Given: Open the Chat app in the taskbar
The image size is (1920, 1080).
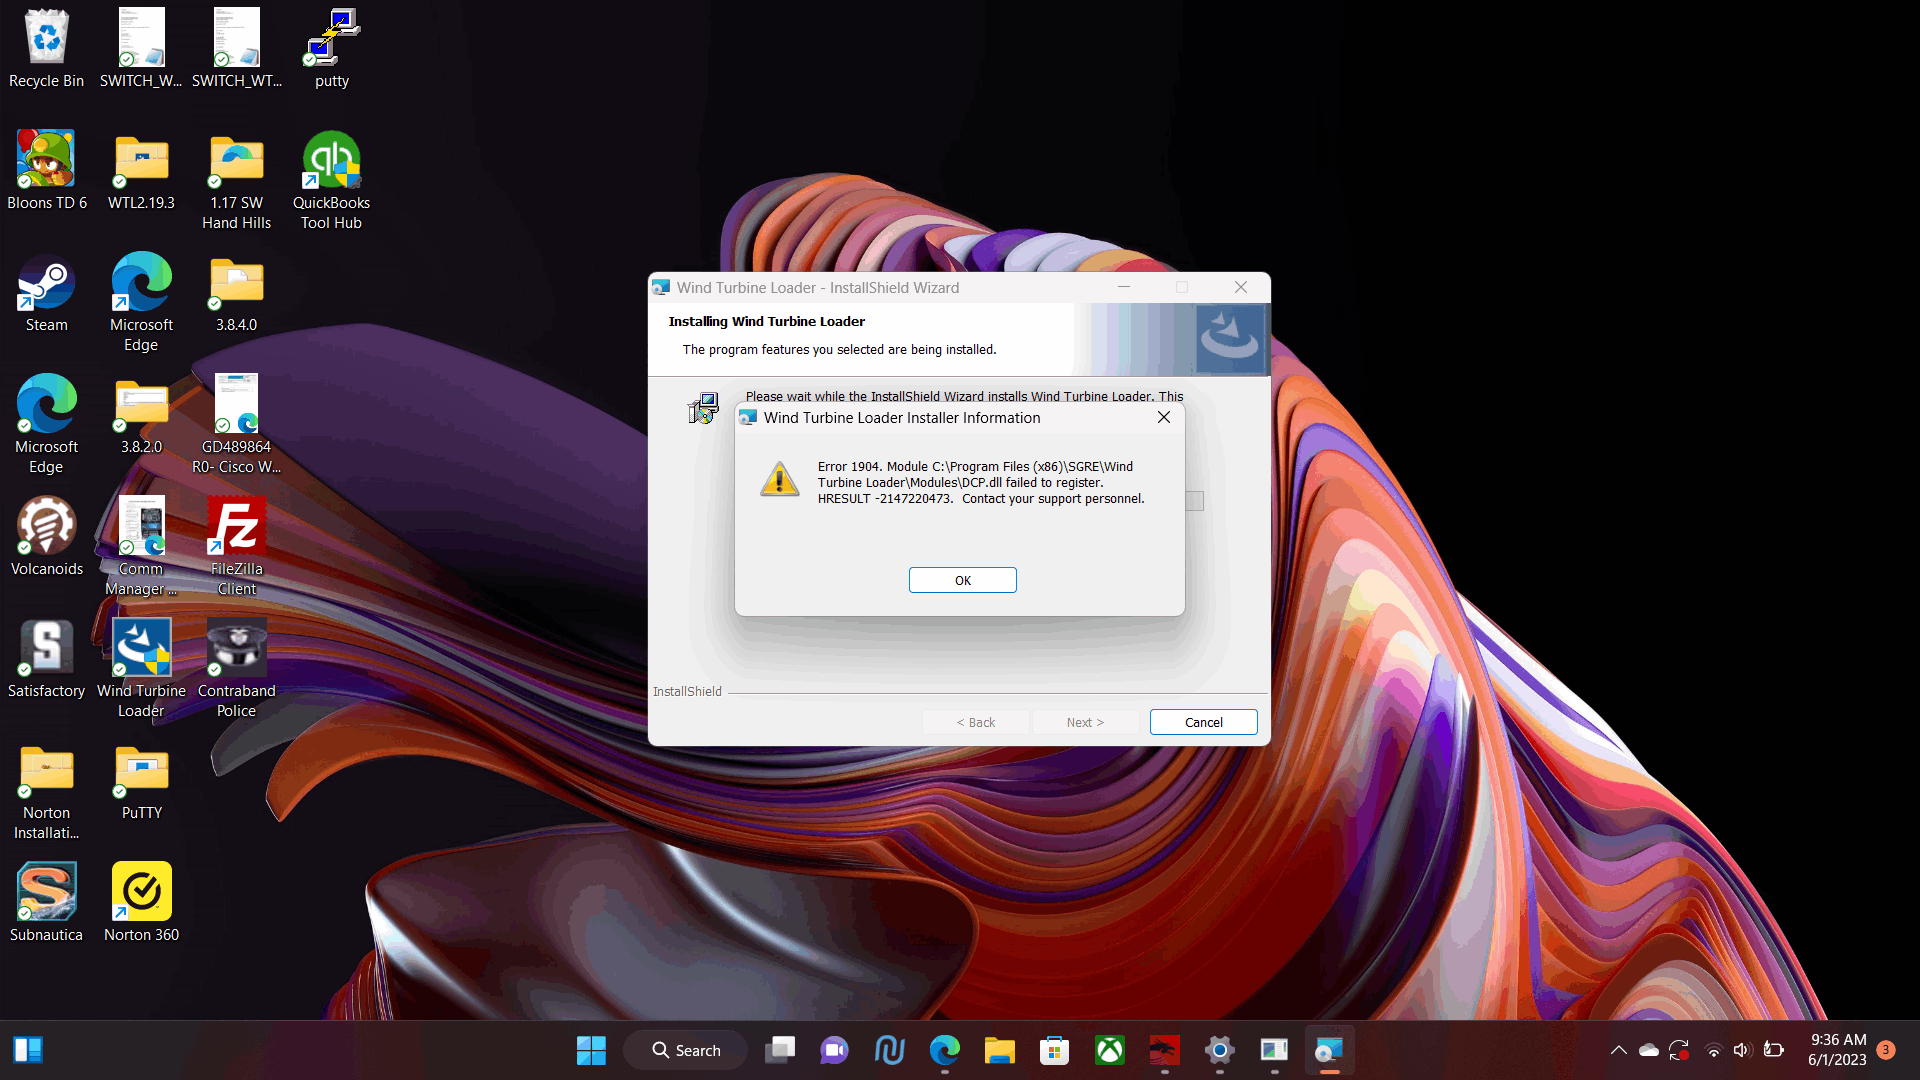Looking at the screenshot, I should point(834,1050).
